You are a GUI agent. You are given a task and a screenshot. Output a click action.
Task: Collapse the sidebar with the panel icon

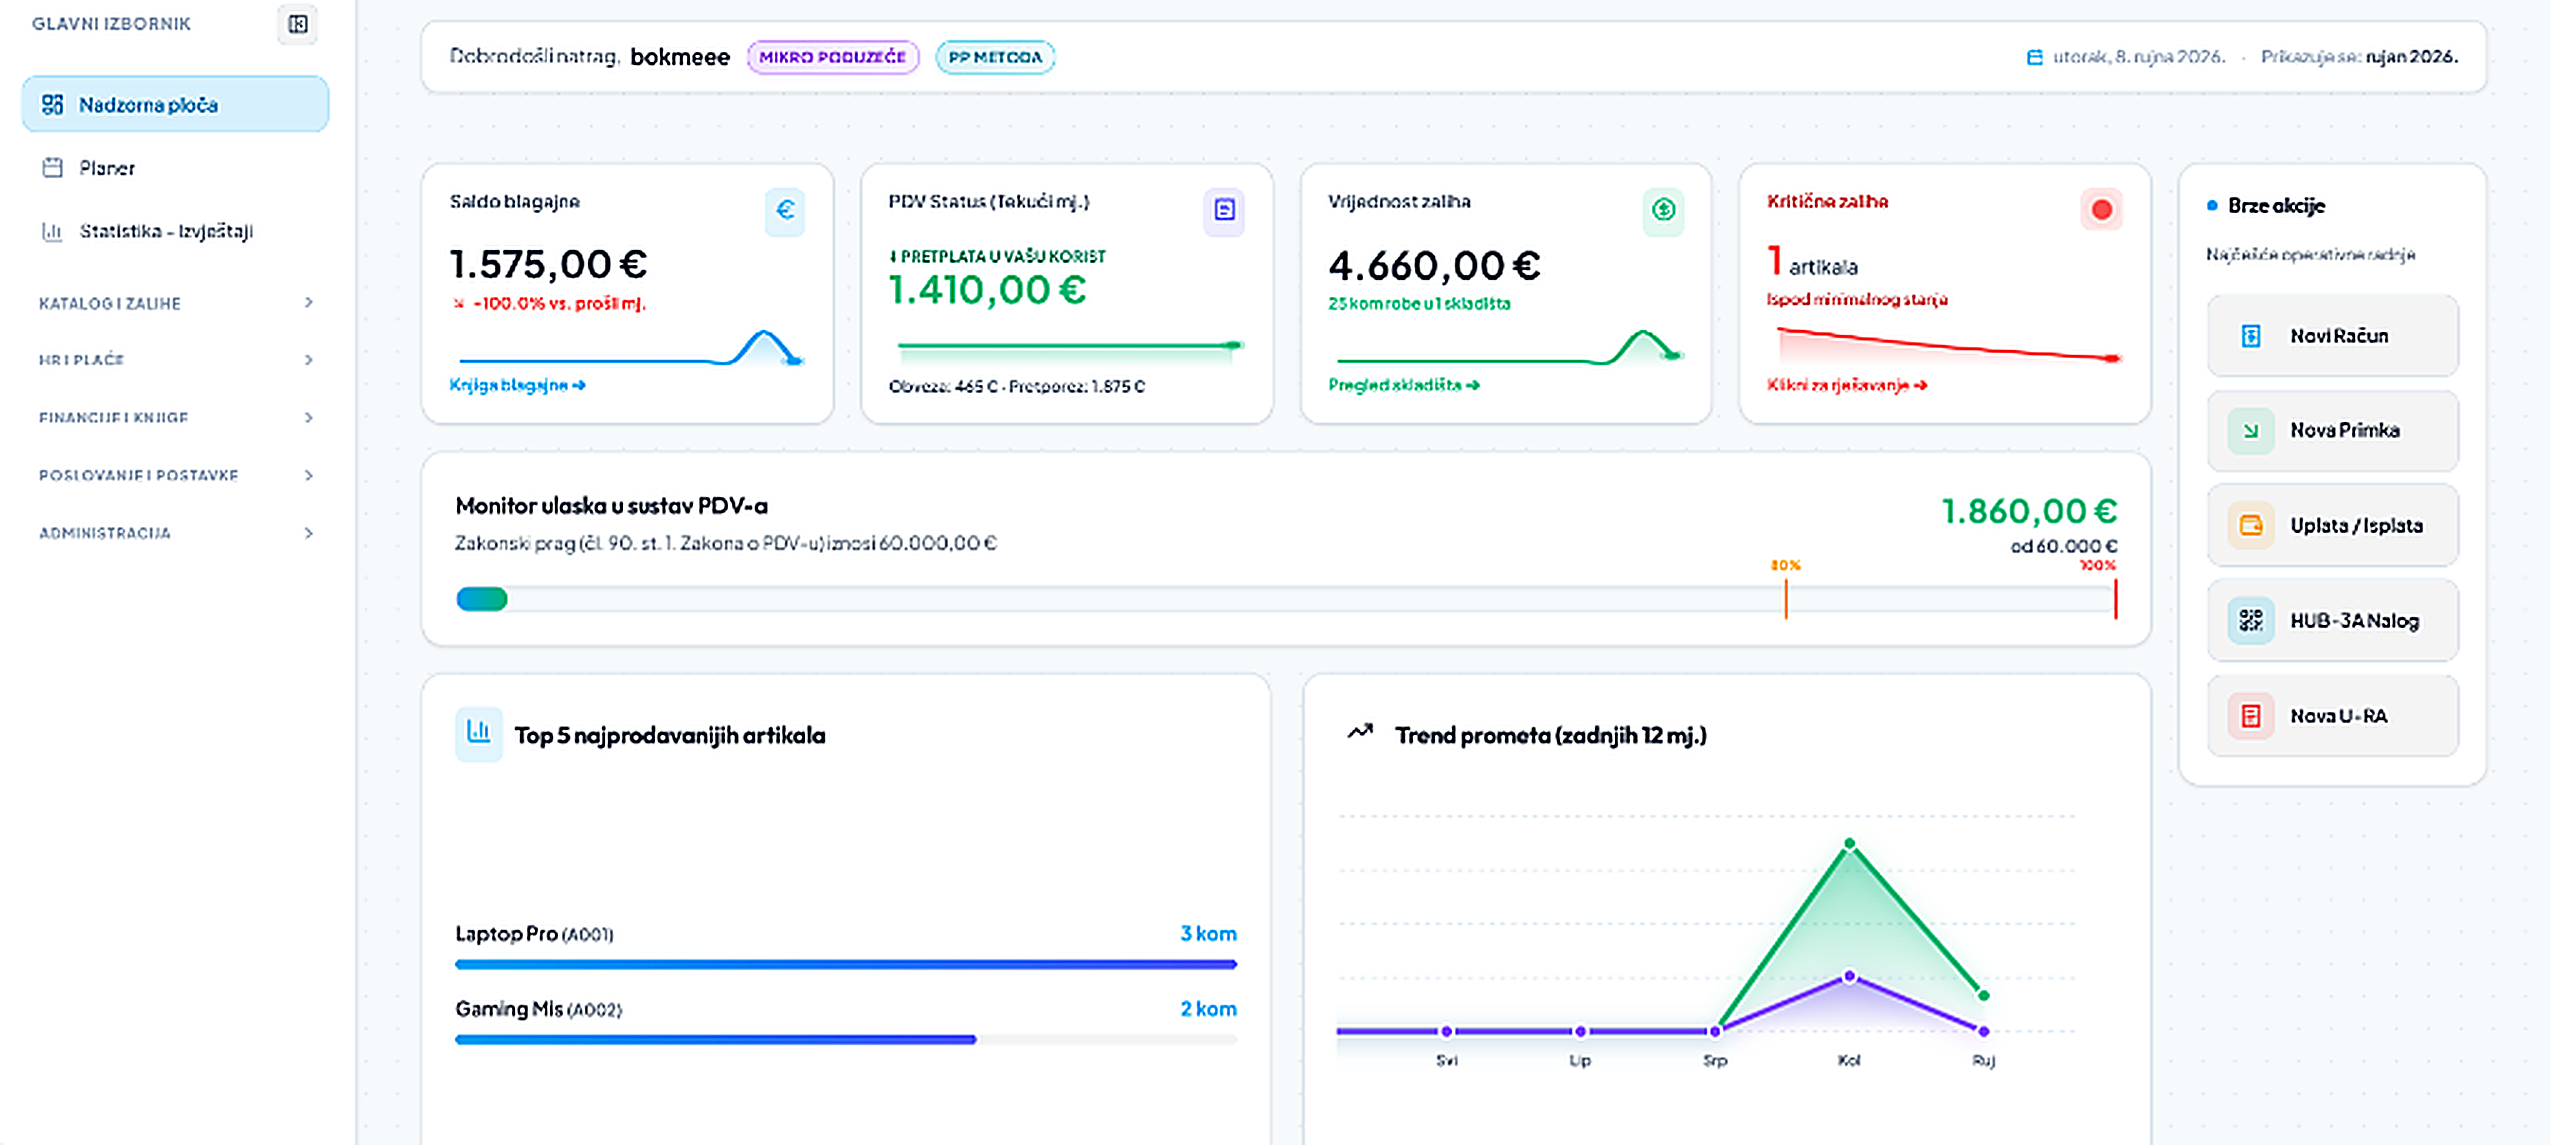[297, 24]
